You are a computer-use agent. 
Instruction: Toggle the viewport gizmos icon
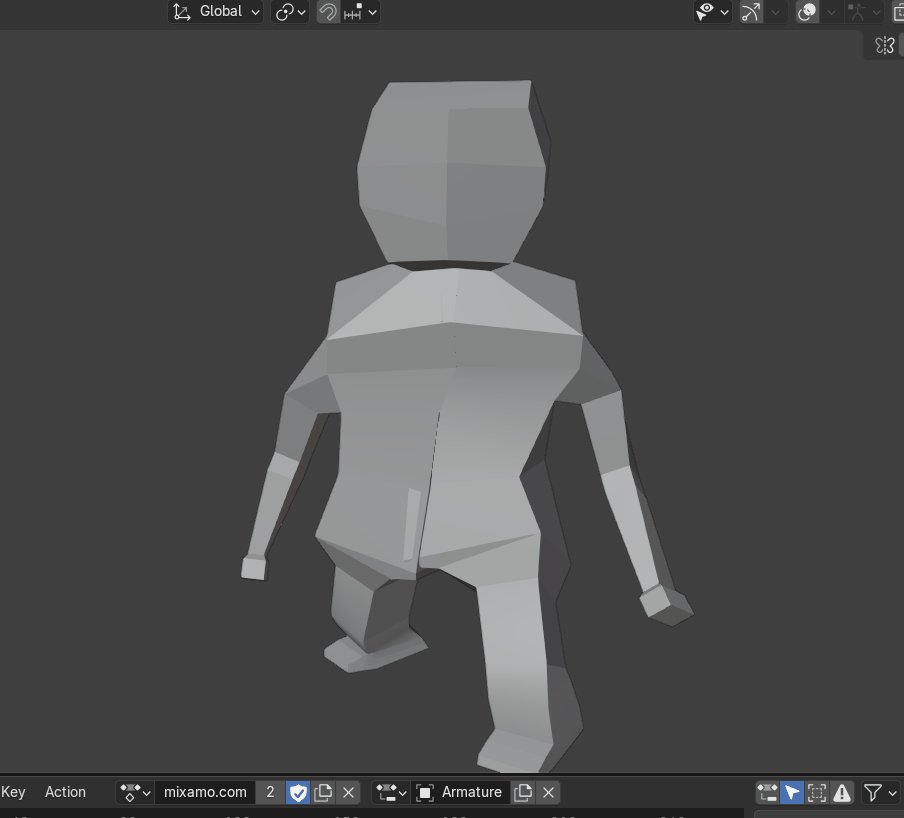751,12
